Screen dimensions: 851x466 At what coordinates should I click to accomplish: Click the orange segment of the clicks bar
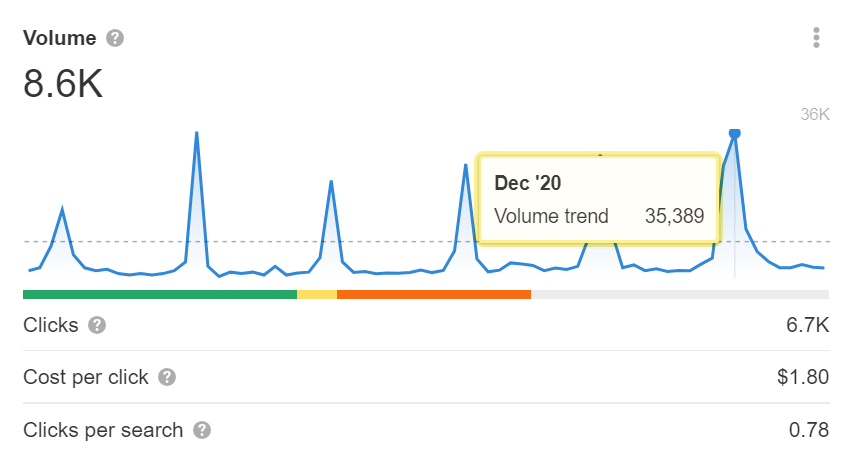click(x=434, y=294)
